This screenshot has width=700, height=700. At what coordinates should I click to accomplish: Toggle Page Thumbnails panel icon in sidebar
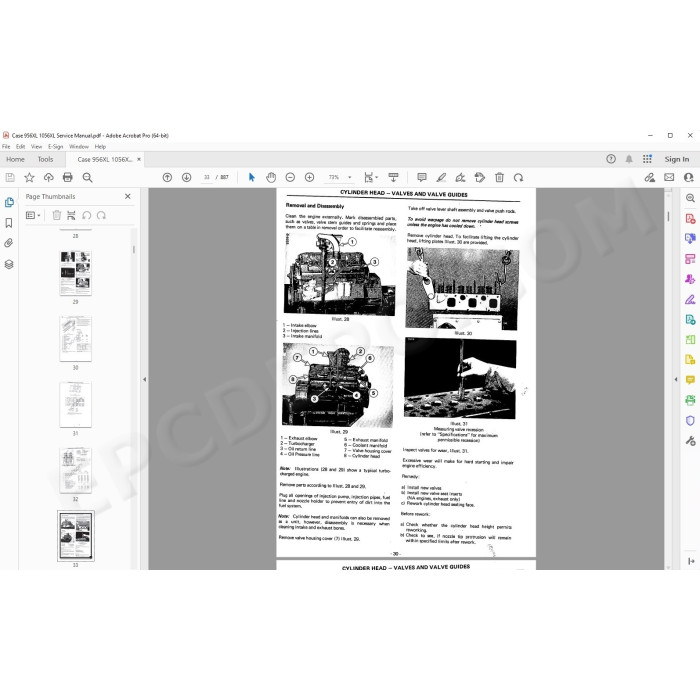coord(9,202)
